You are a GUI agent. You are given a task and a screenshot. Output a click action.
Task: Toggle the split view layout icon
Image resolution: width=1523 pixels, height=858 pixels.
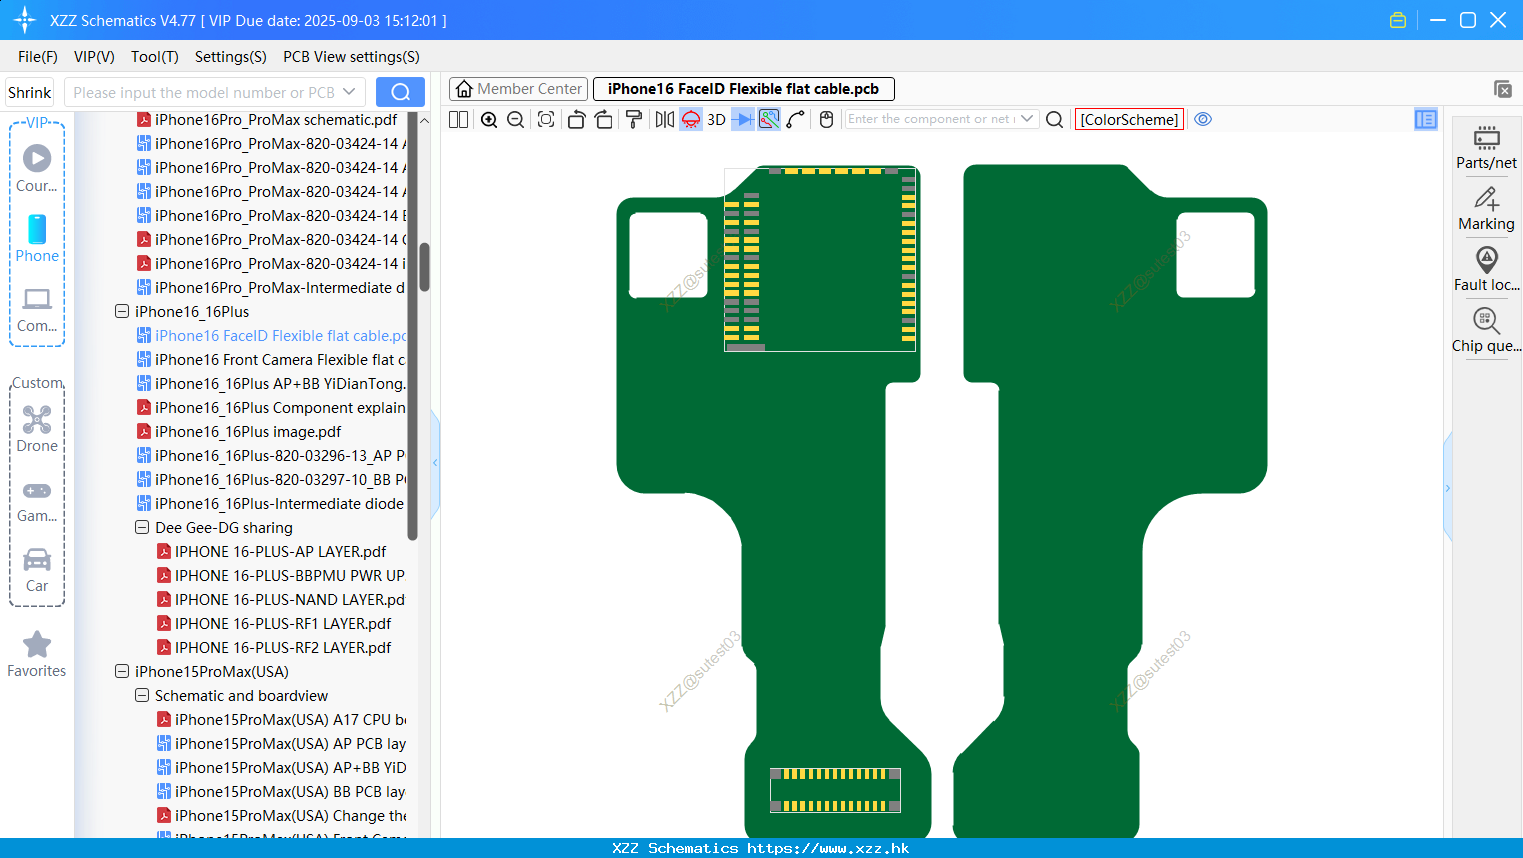(459, 120)
